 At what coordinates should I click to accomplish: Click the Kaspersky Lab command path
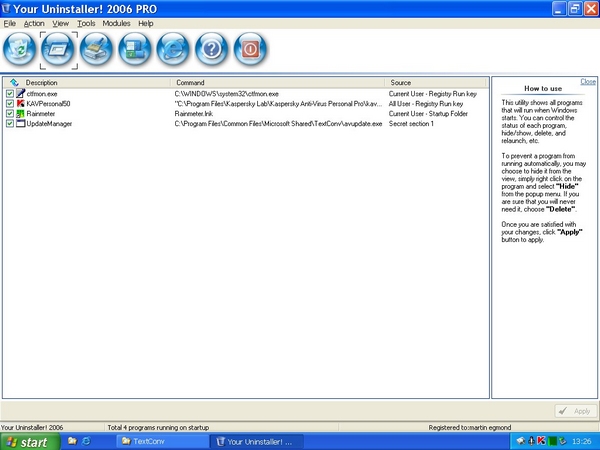coord(278,104)
